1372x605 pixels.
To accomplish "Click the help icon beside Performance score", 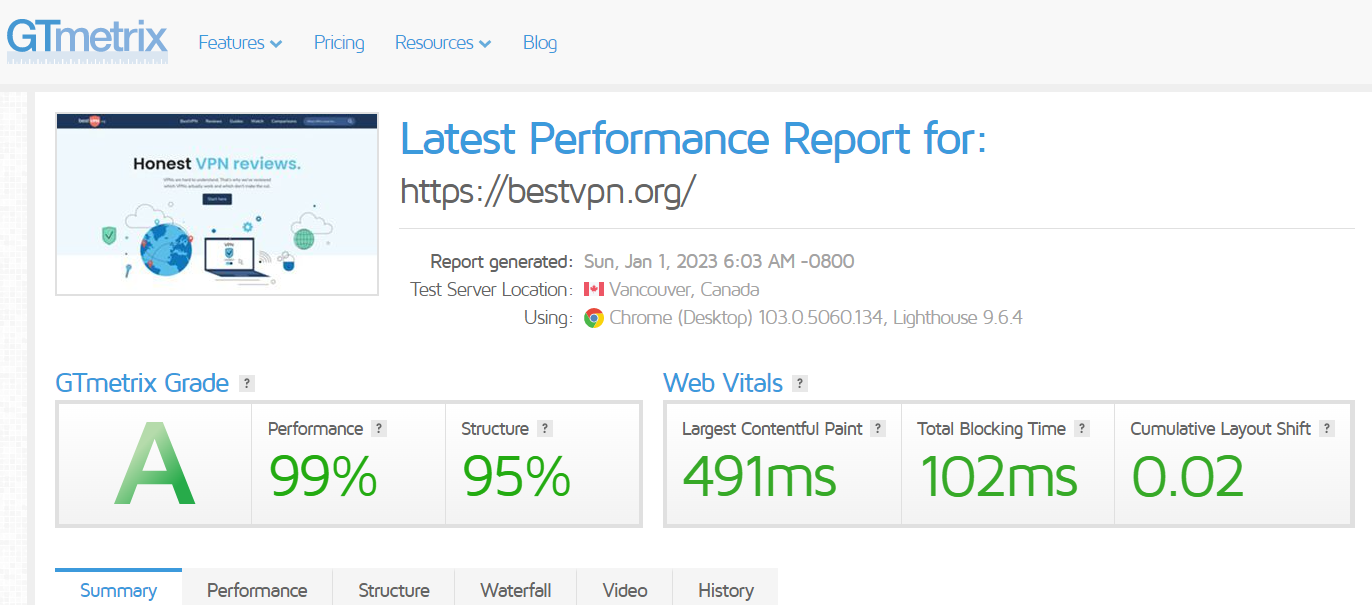I will 379,428.
